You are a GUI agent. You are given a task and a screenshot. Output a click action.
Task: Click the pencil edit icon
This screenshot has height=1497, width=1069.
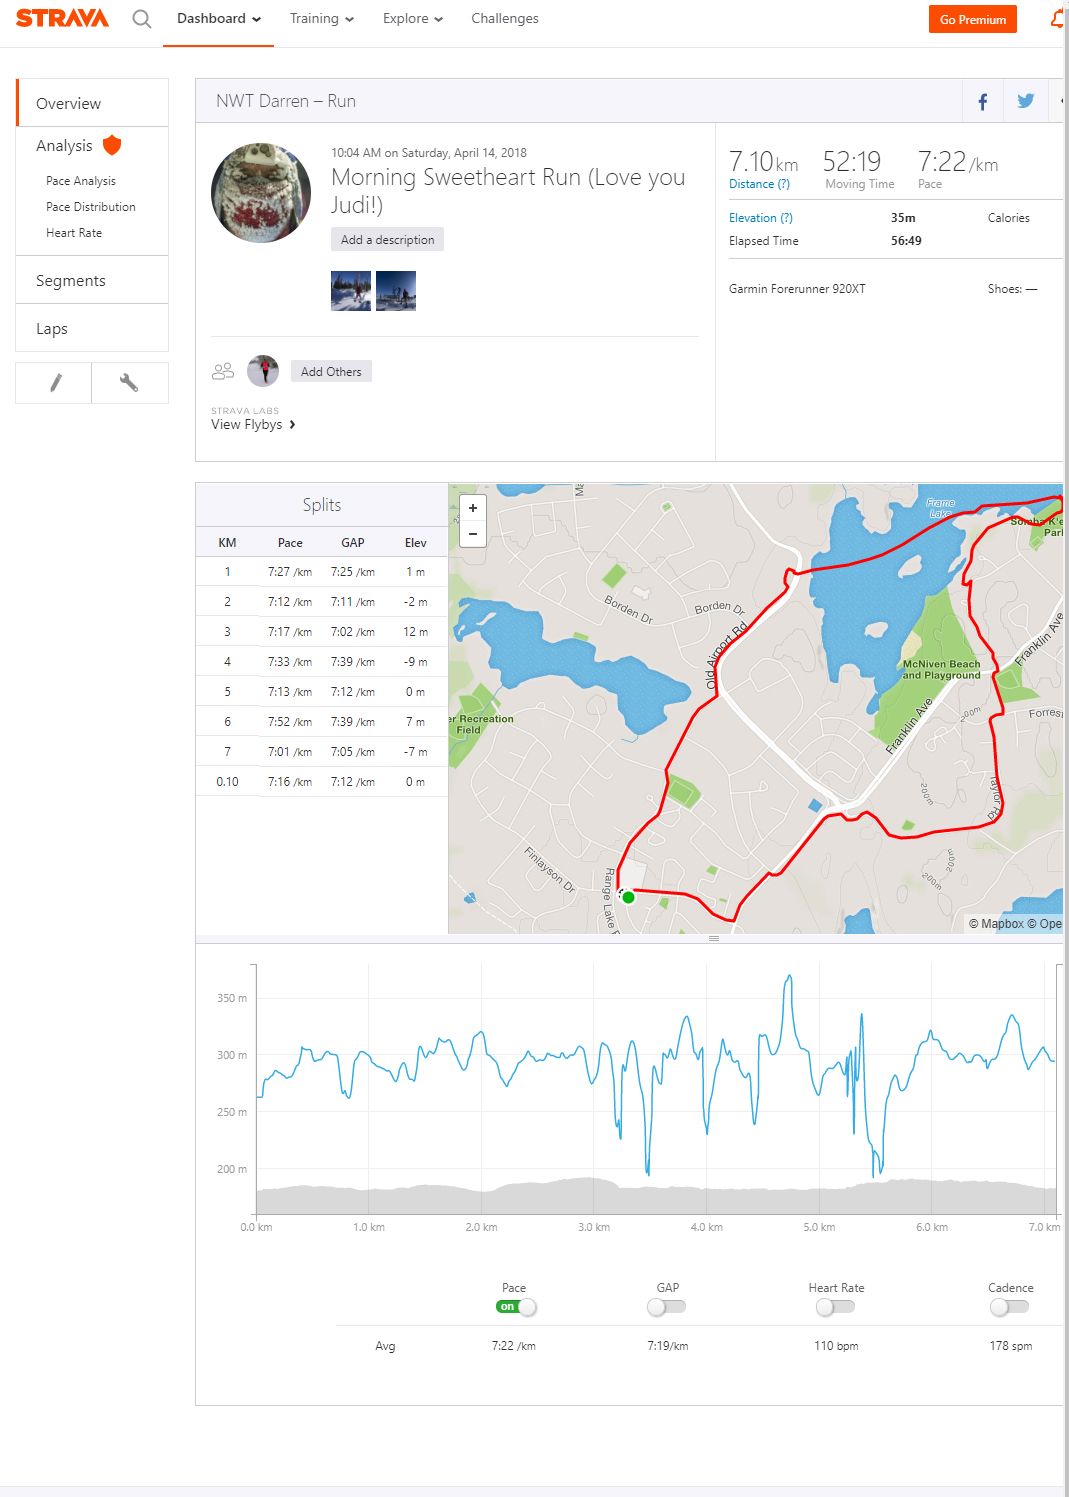(x=55, y=383)
